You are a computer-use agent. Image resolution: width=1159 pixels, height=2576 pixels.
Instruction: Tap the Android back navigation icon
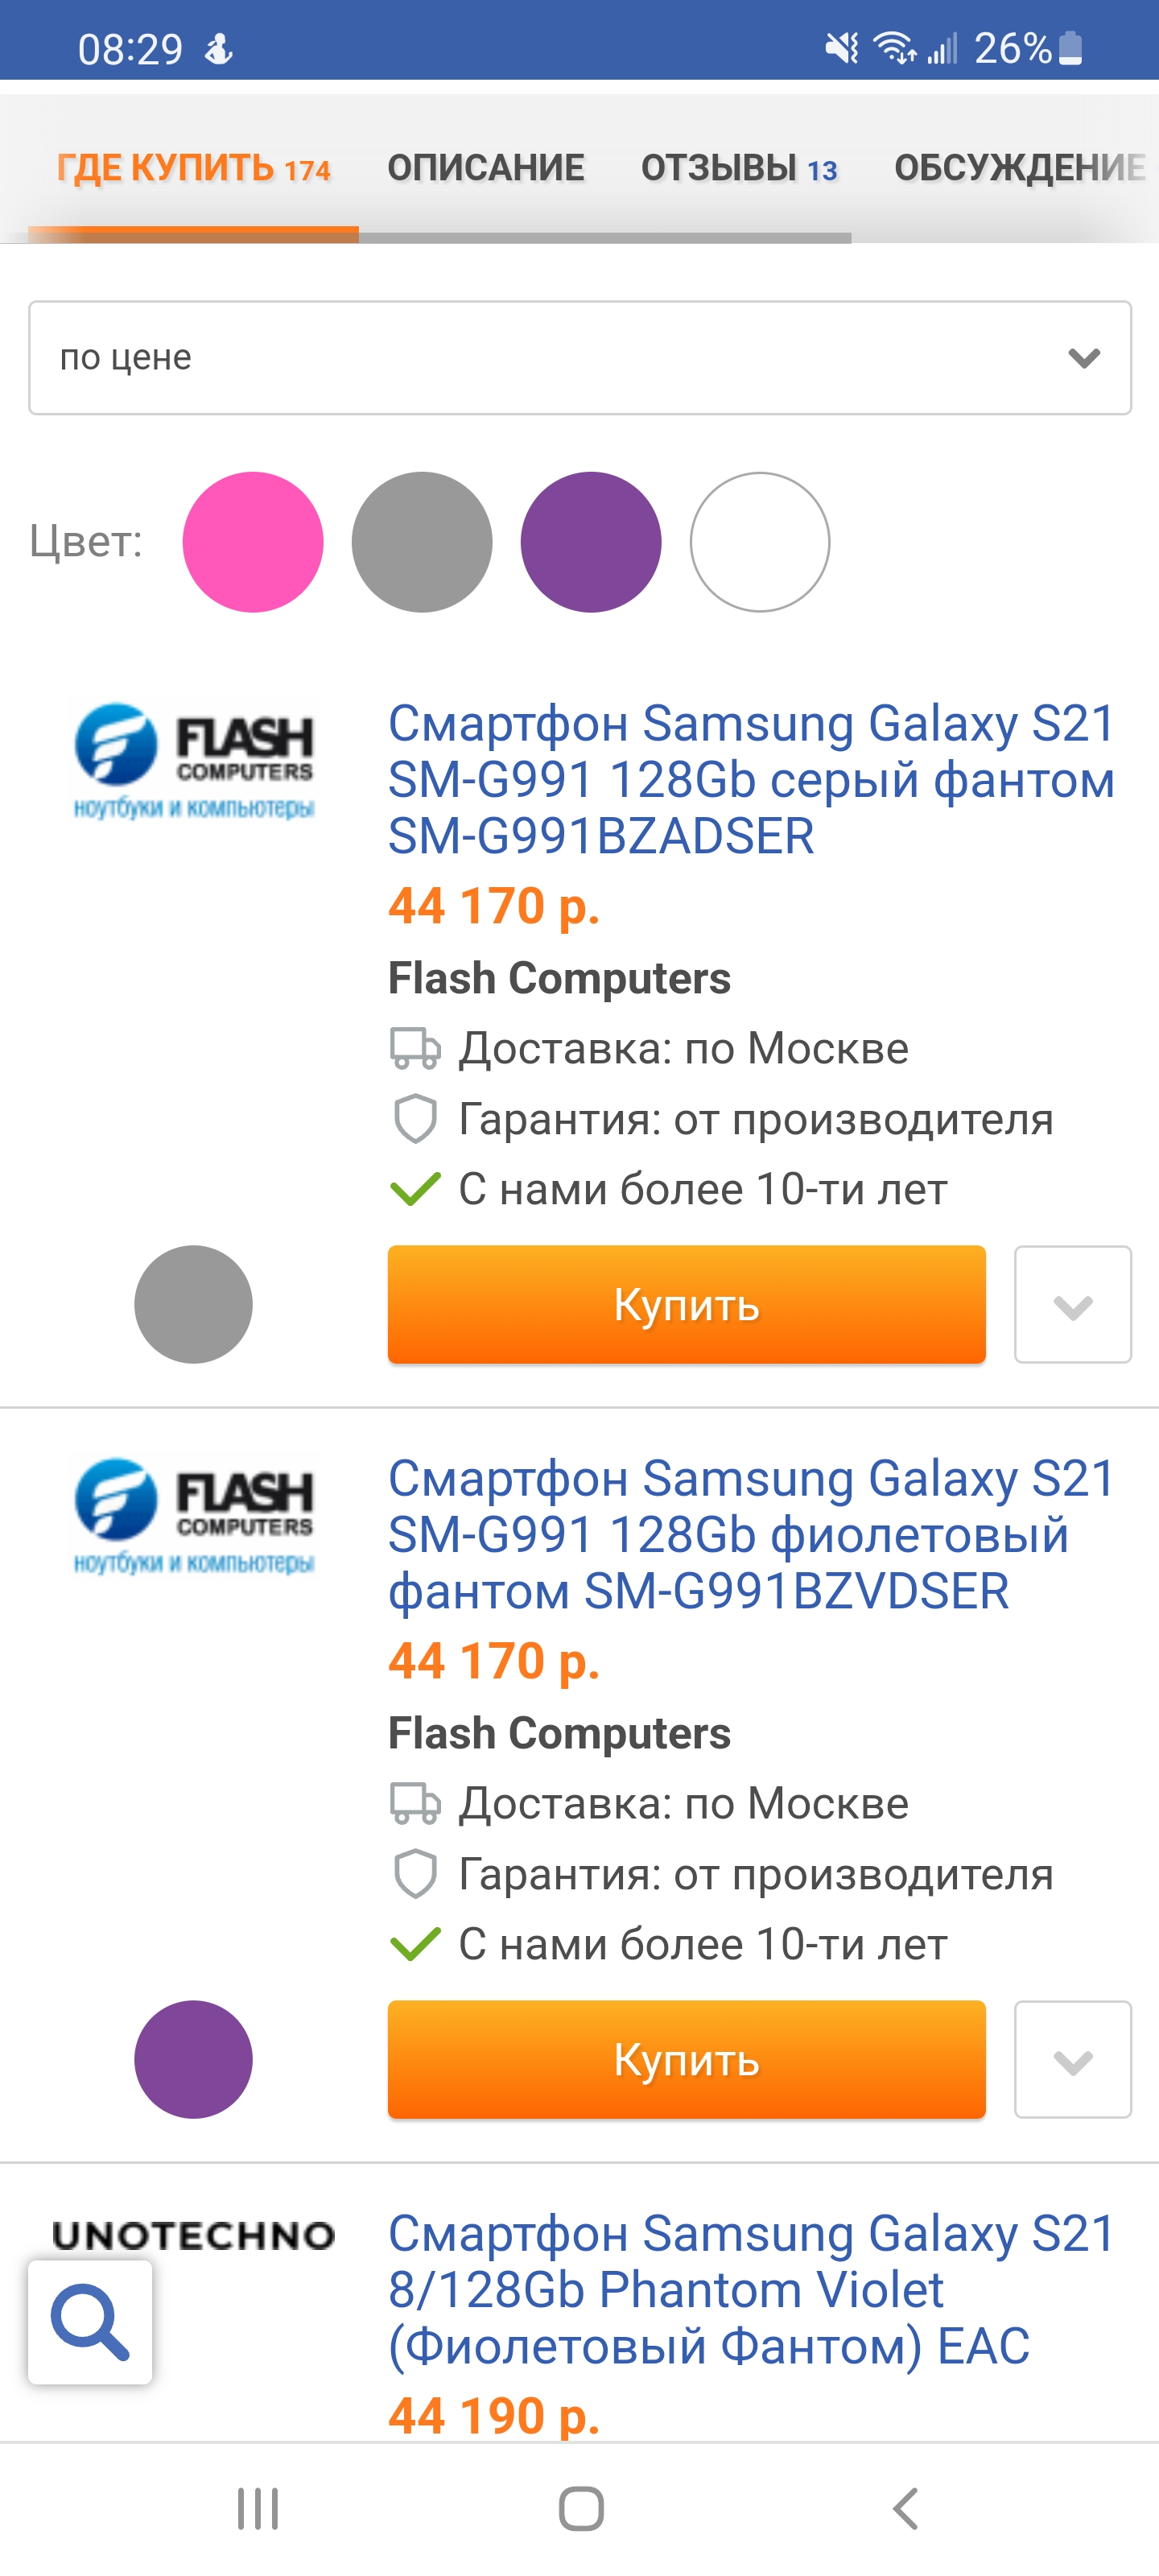[x=905, y=2508]
